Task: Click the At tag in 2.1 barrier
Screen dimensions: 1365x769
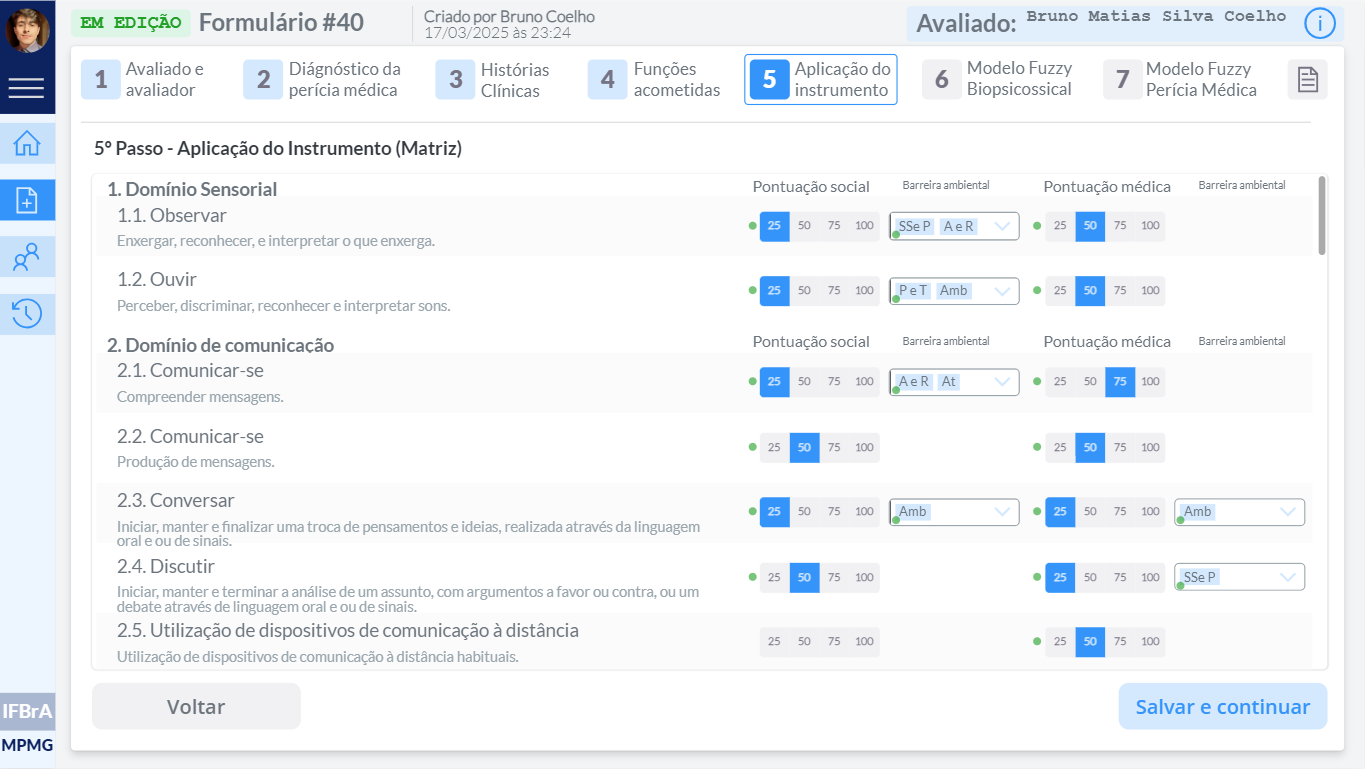Action: click(949, 382)
